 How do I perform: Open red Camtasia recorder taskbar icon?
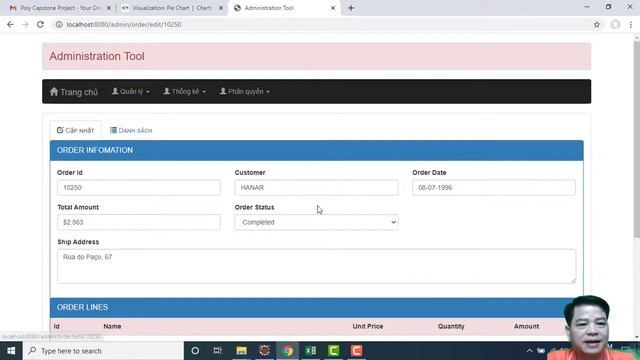click(356, 351)
